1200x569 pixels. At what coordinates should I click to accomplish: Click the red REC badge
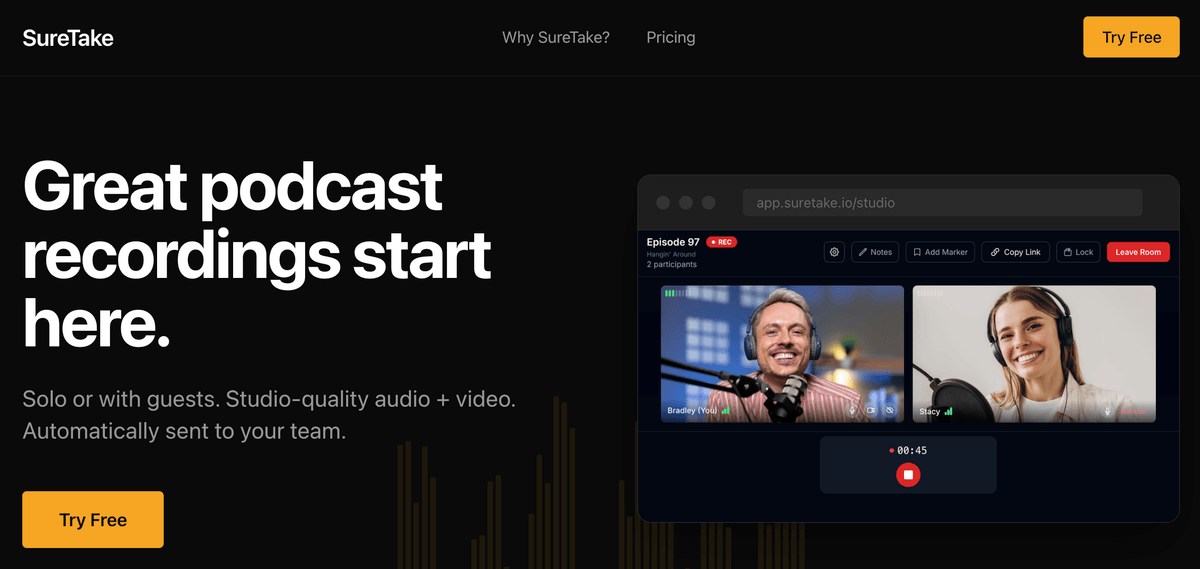coord(721,242)
